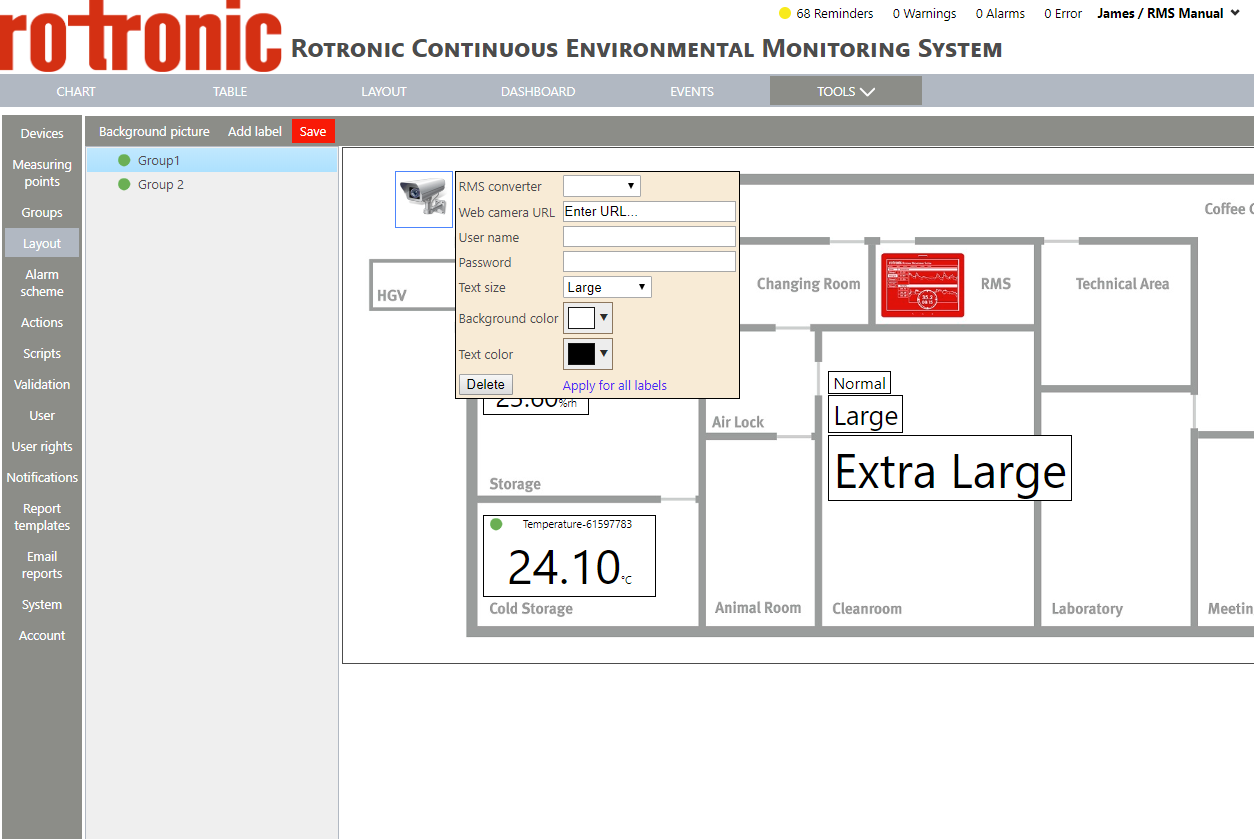This screenshot has height=839, width=1254.
Task: Click Group 2 green status indicator
Action: click(124, 184)
